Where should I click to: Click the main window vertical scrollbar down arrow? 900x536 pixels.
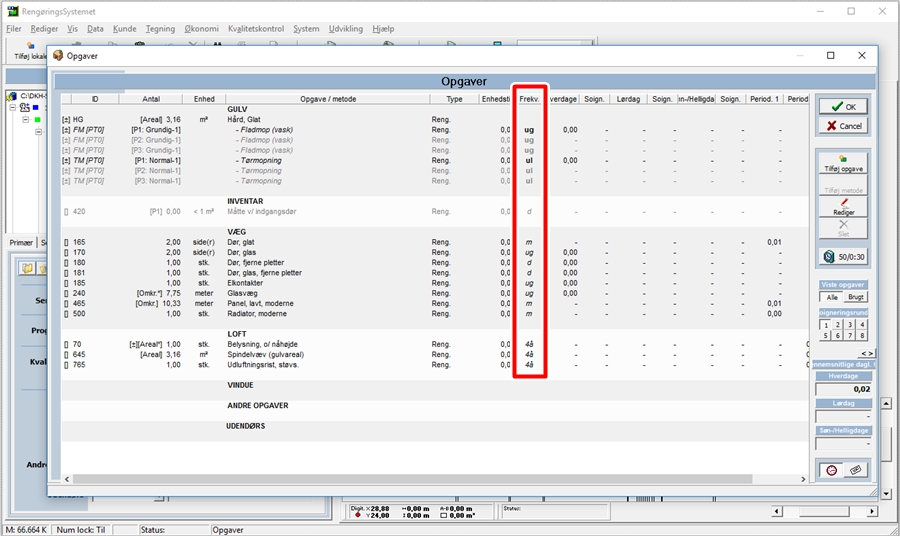[x=887, y=494]
